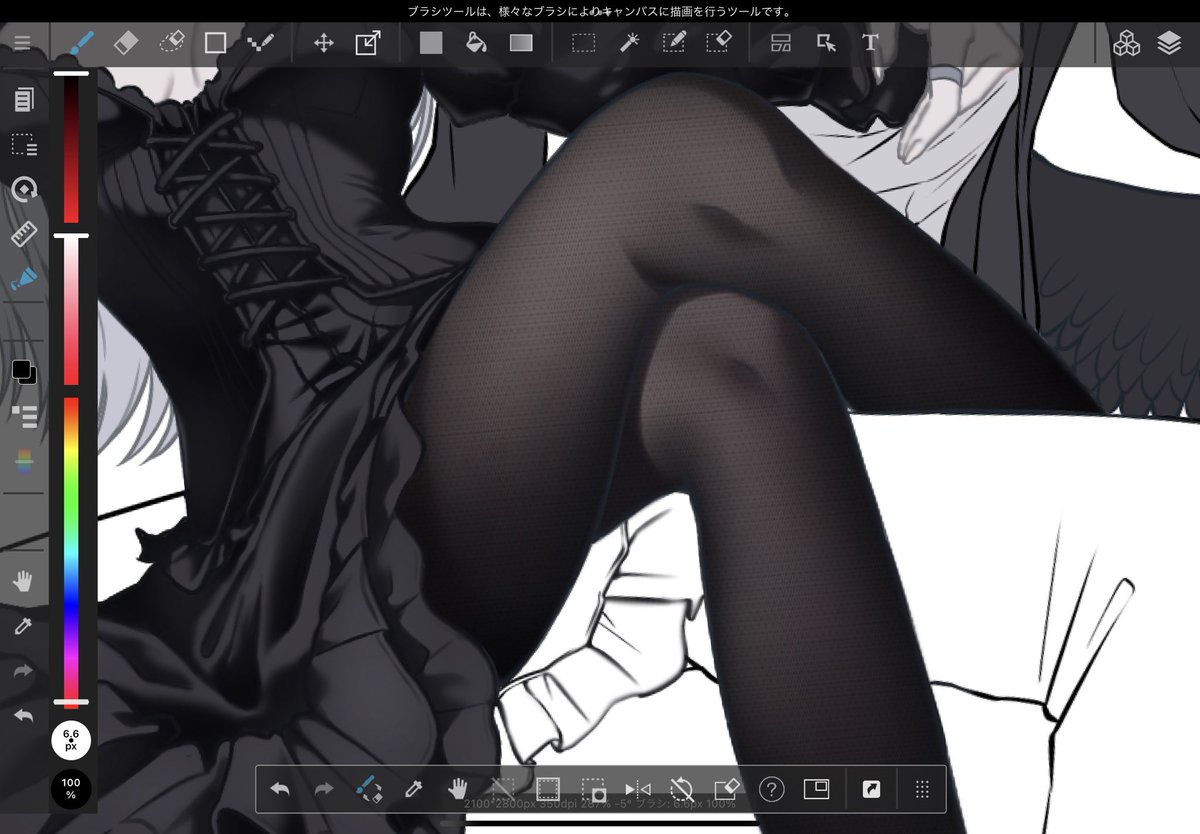Tap Redo in the bottom shortcut bar
The height and width of the screenshot is (834, 1200).
pos(324,789)
